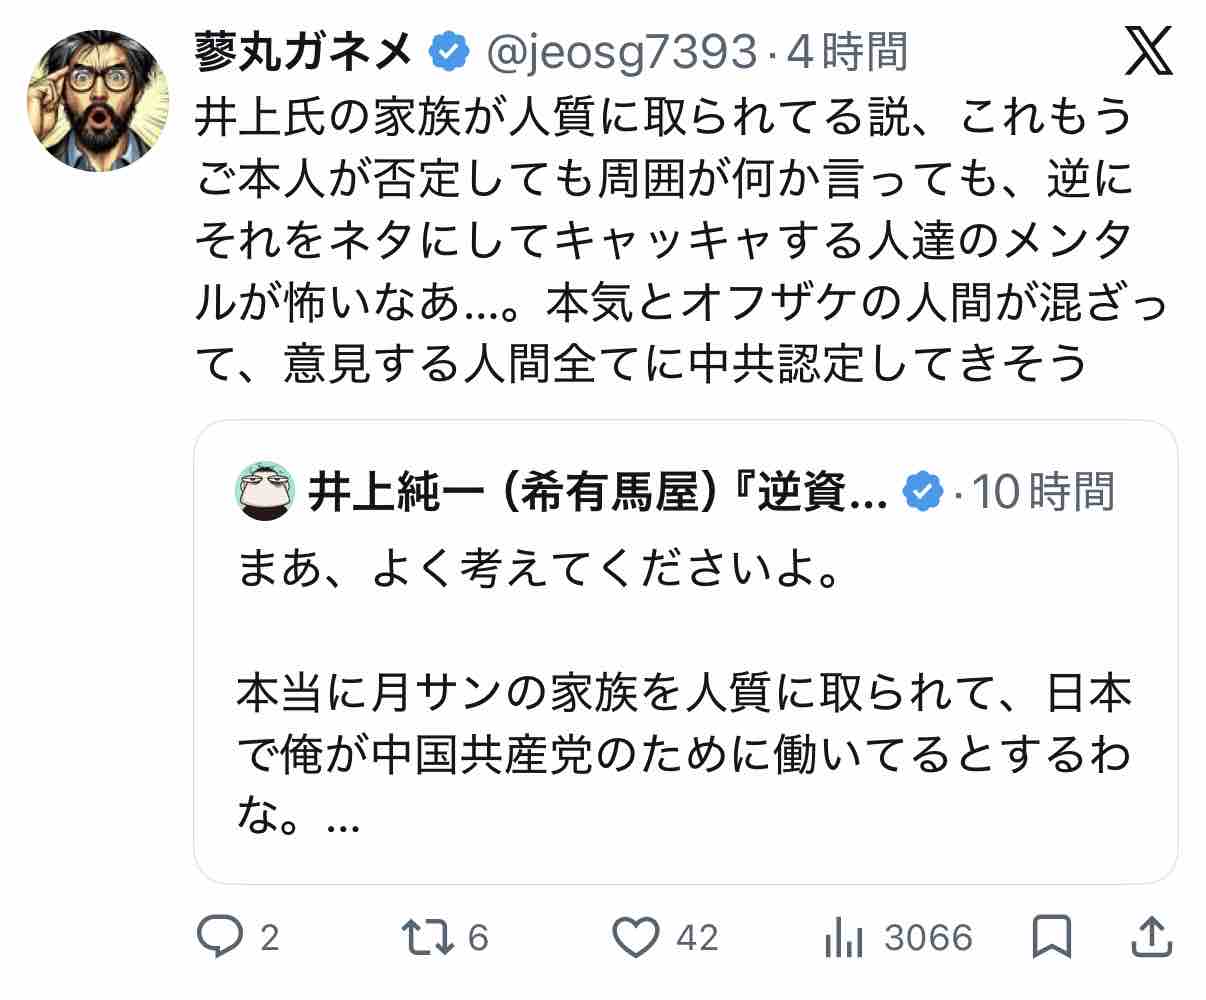
Task: Click the blue verified badge beside 蓼丸ガネメ
Action: pyautogui.click(x=449, y=51)
